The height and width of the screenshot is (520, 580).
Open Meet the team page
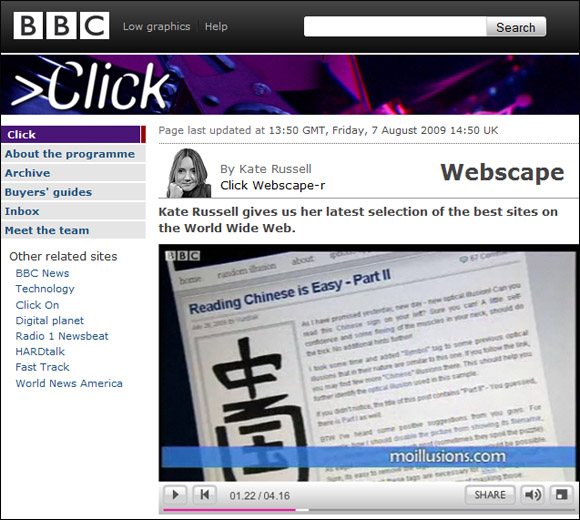[73, 230]
